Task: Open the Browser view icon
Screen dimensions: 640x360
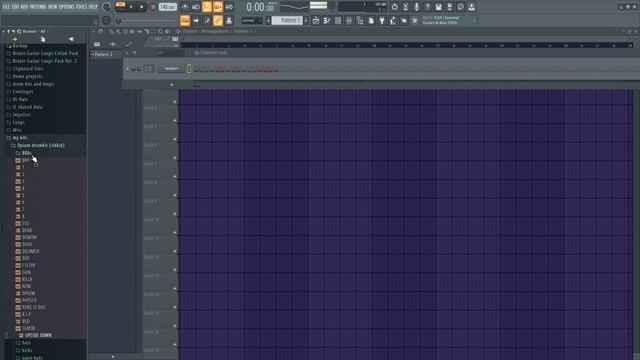Action: [360, 20]
